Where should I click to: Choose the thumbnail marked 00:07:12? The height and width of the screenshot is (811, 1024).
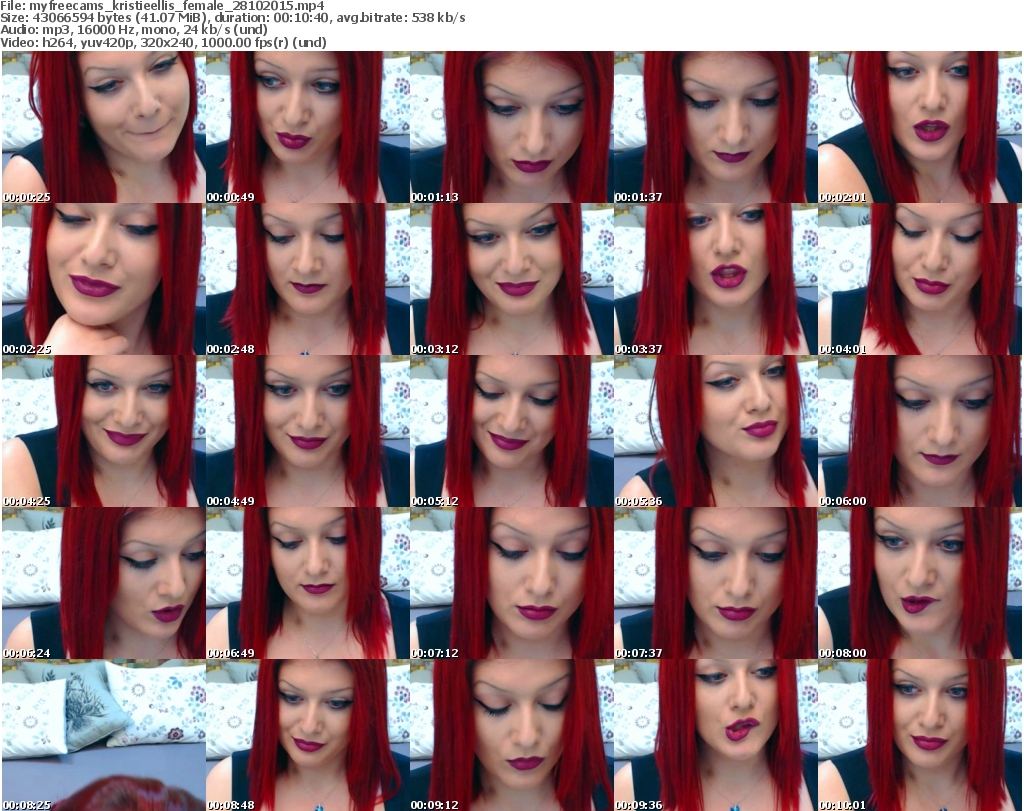pyautogui.click(x=511, y=584)
